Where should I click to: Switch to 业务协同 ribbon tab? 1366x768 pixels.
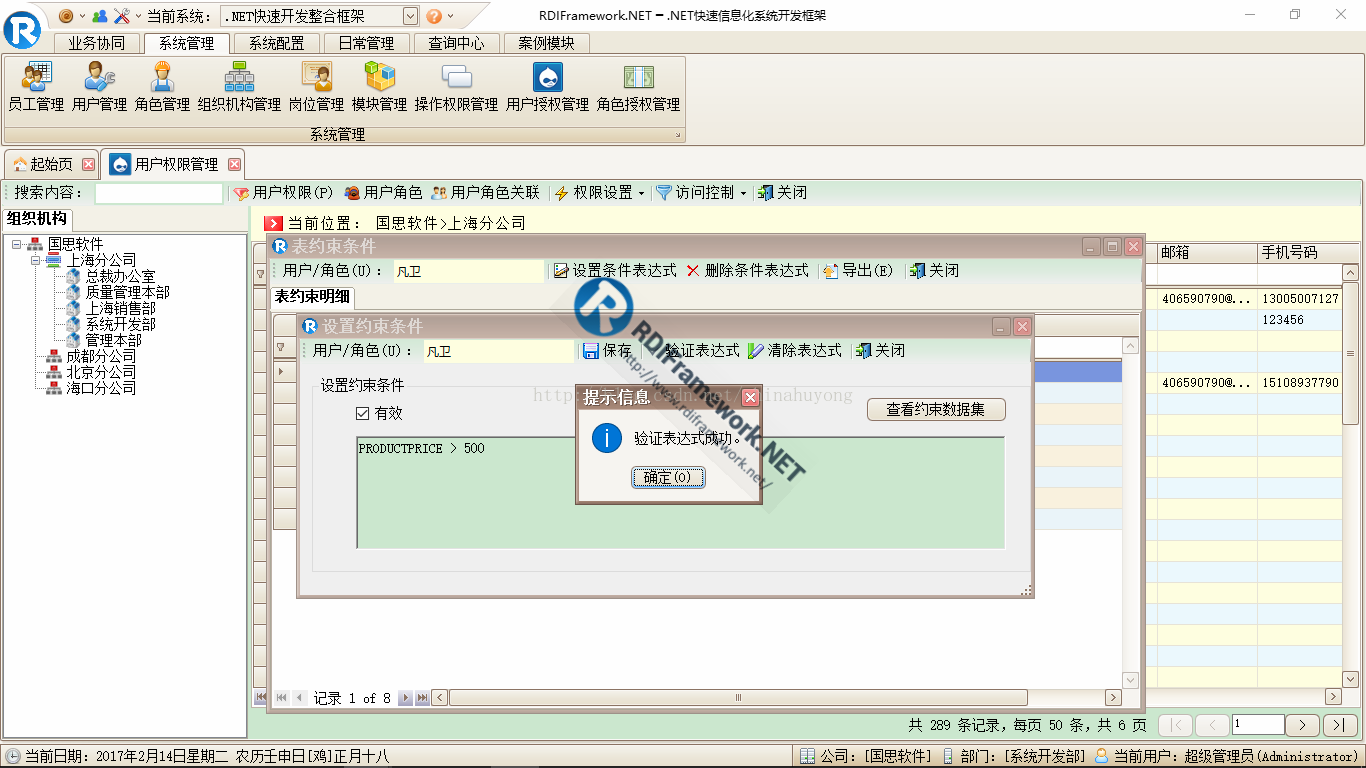(x=97, y=43)
